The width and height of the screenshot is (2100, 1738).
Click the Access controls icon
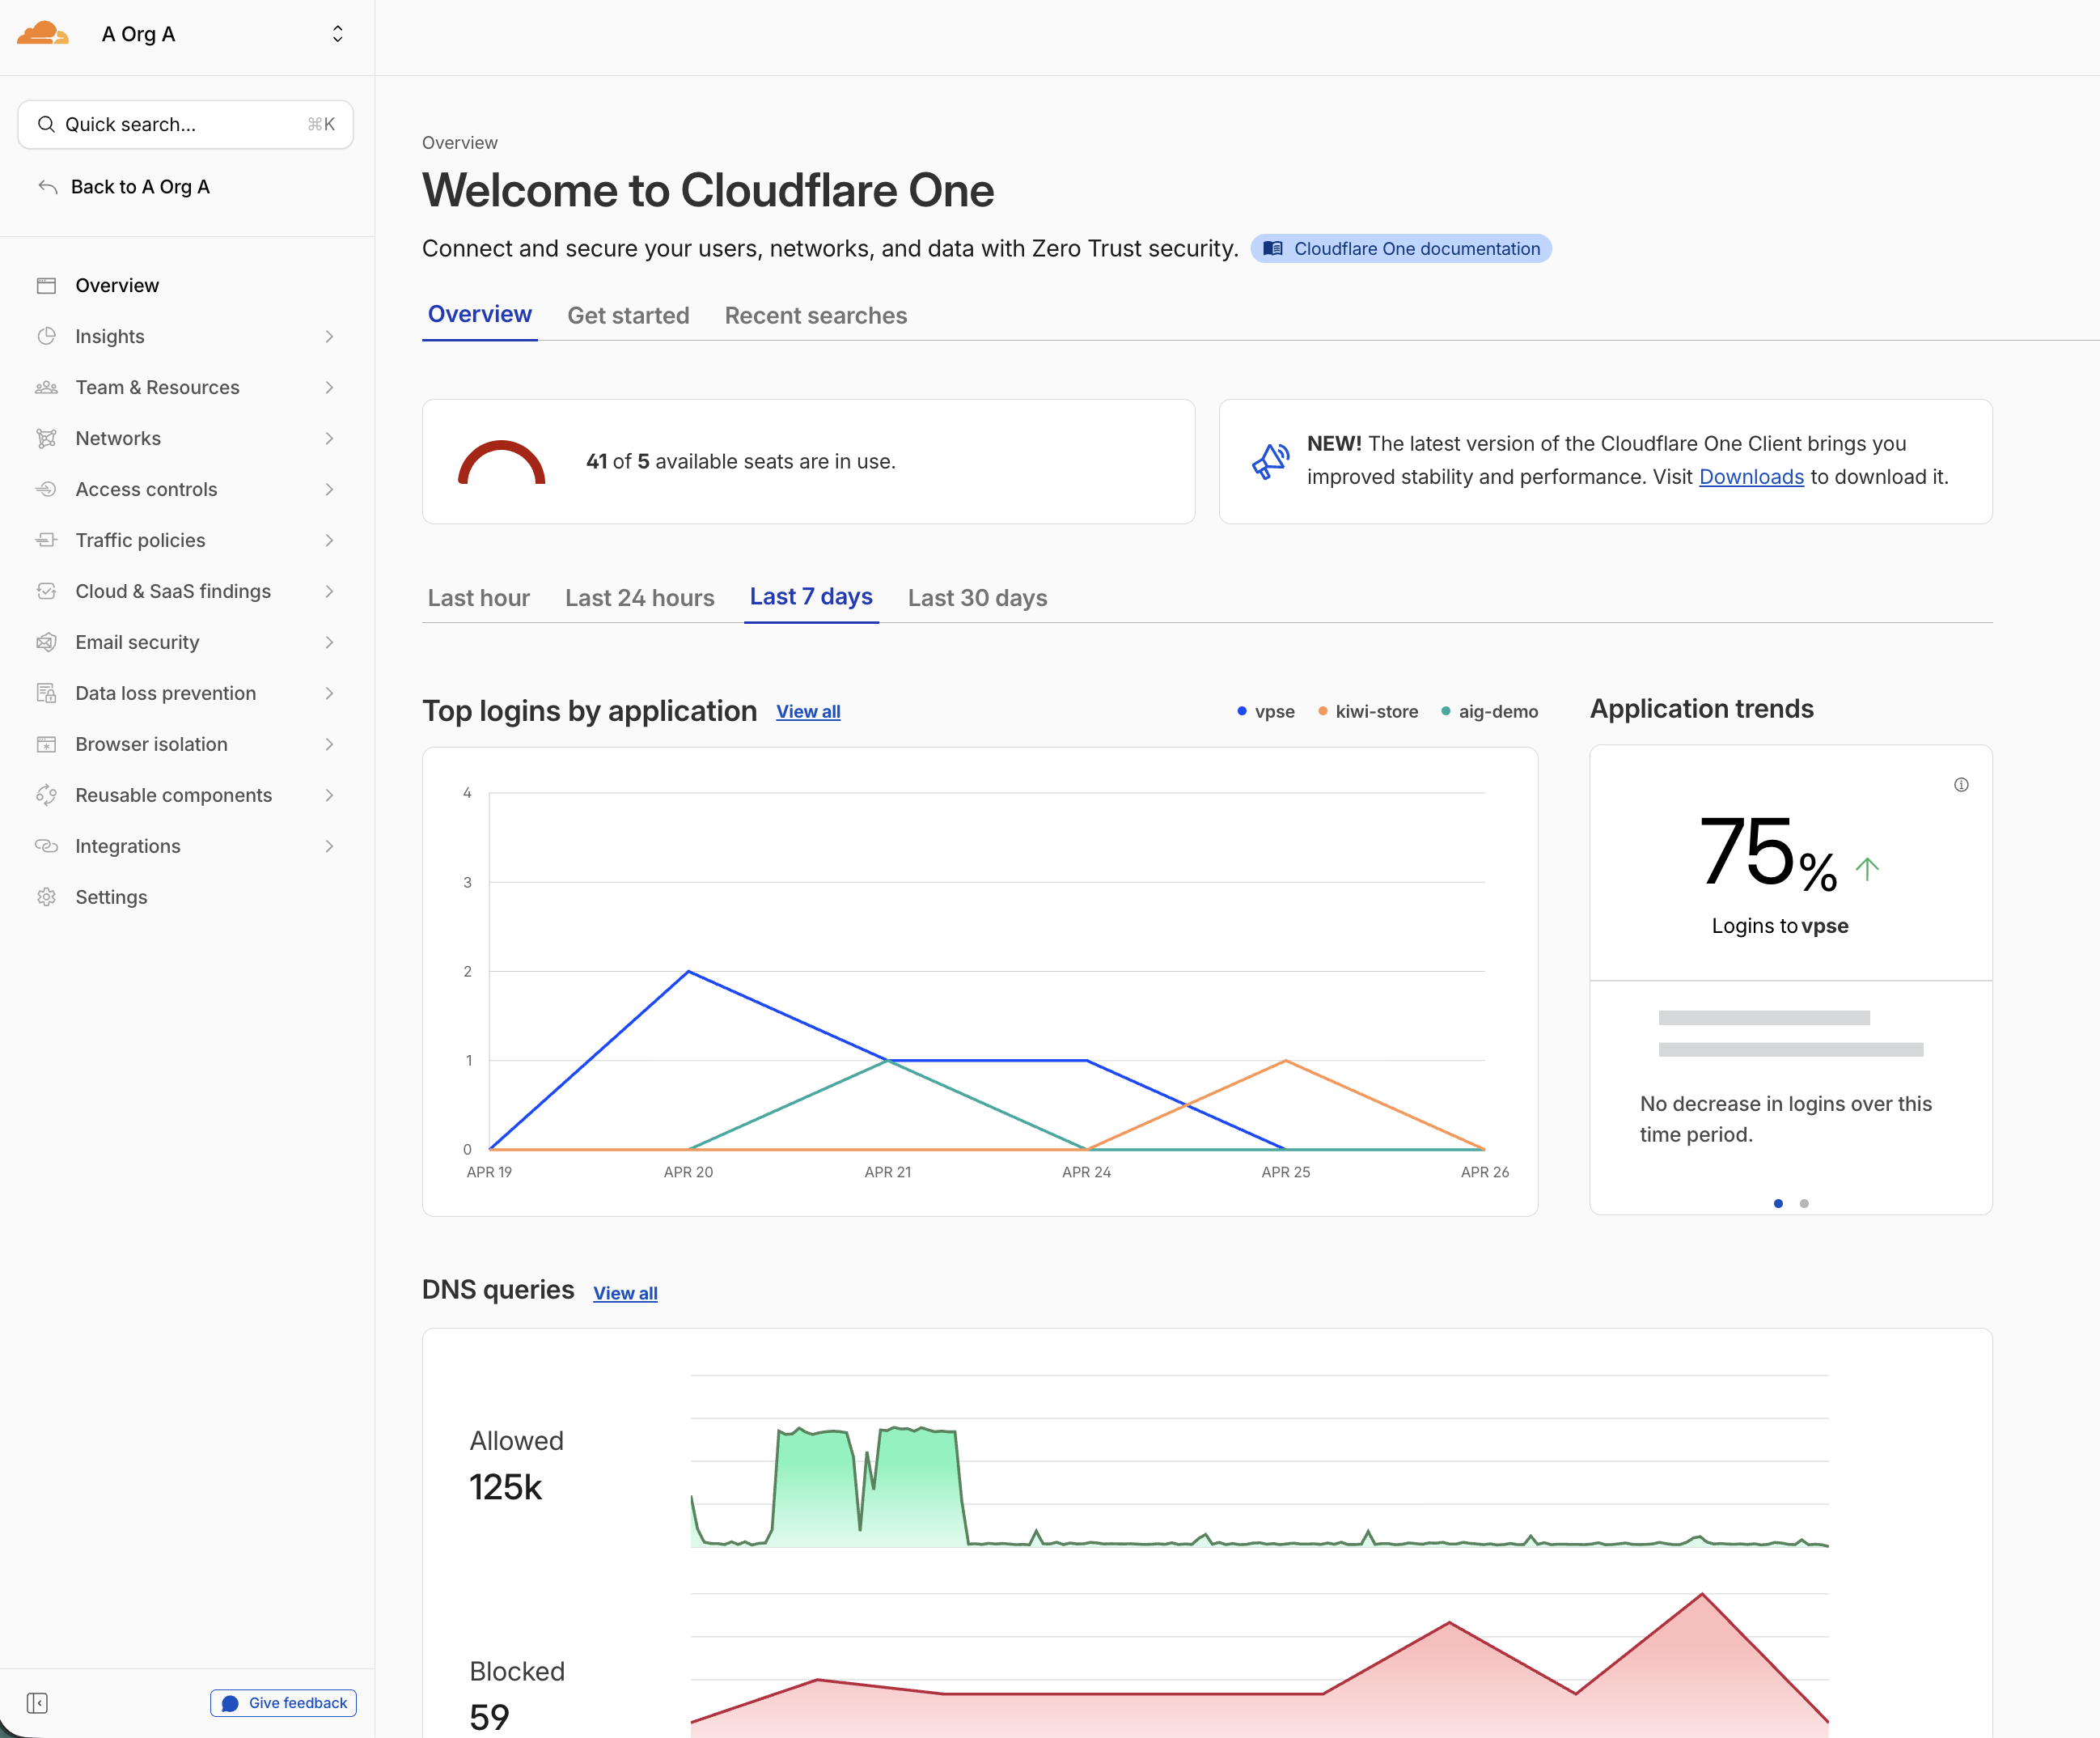(x=46, y=490)
